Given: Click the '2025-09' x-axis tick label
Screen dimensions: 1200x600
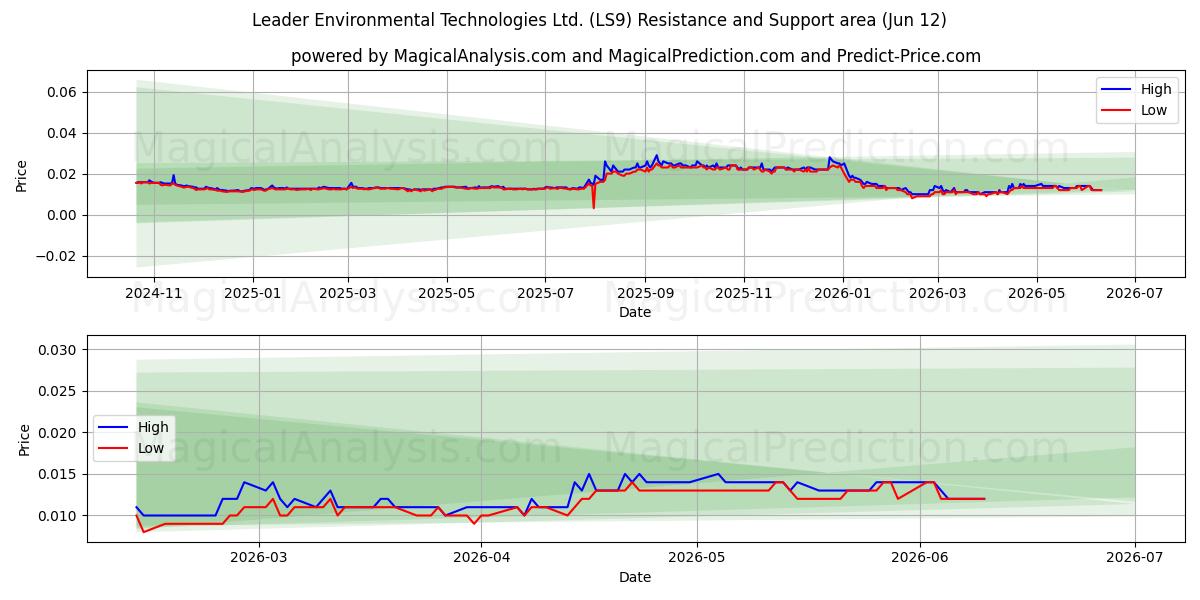Looking at the screenshot, I should 644,294.
